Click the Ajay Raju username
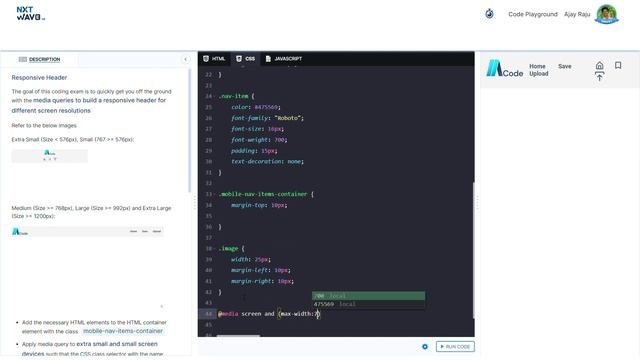 [x=577, y=14]
